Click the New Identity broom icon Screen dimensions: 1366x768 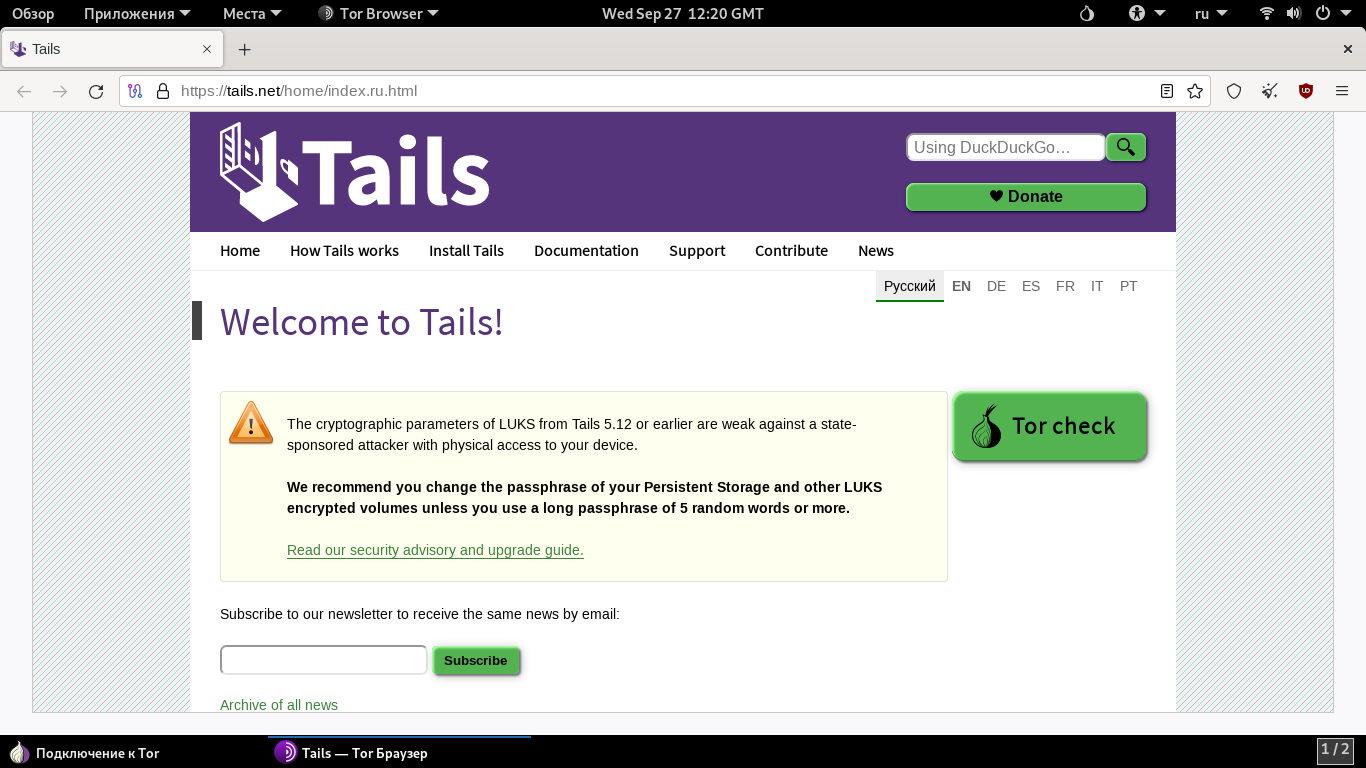click(x=1270, y=91)
